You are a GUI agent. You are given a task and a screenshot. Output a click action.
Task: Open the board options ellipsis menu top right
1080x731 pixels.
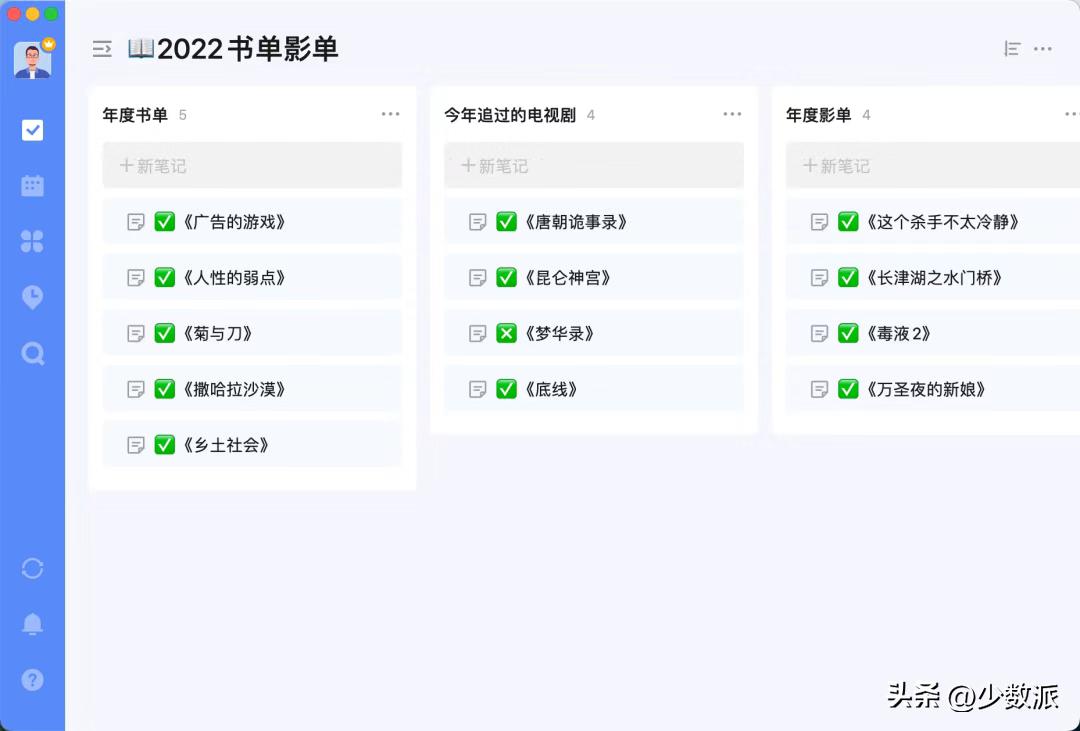click(1043, 48)
